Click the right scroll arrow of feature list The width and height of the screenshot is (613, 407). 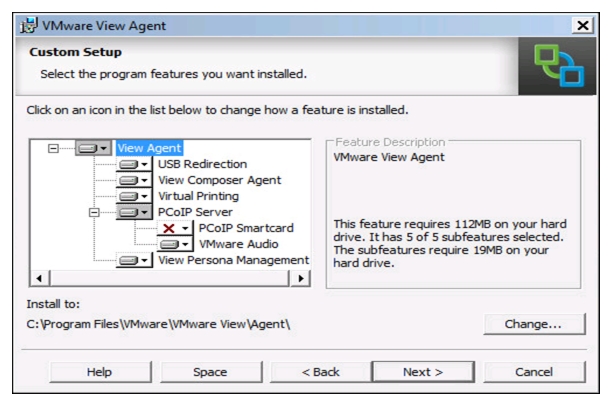click(300, 278)
